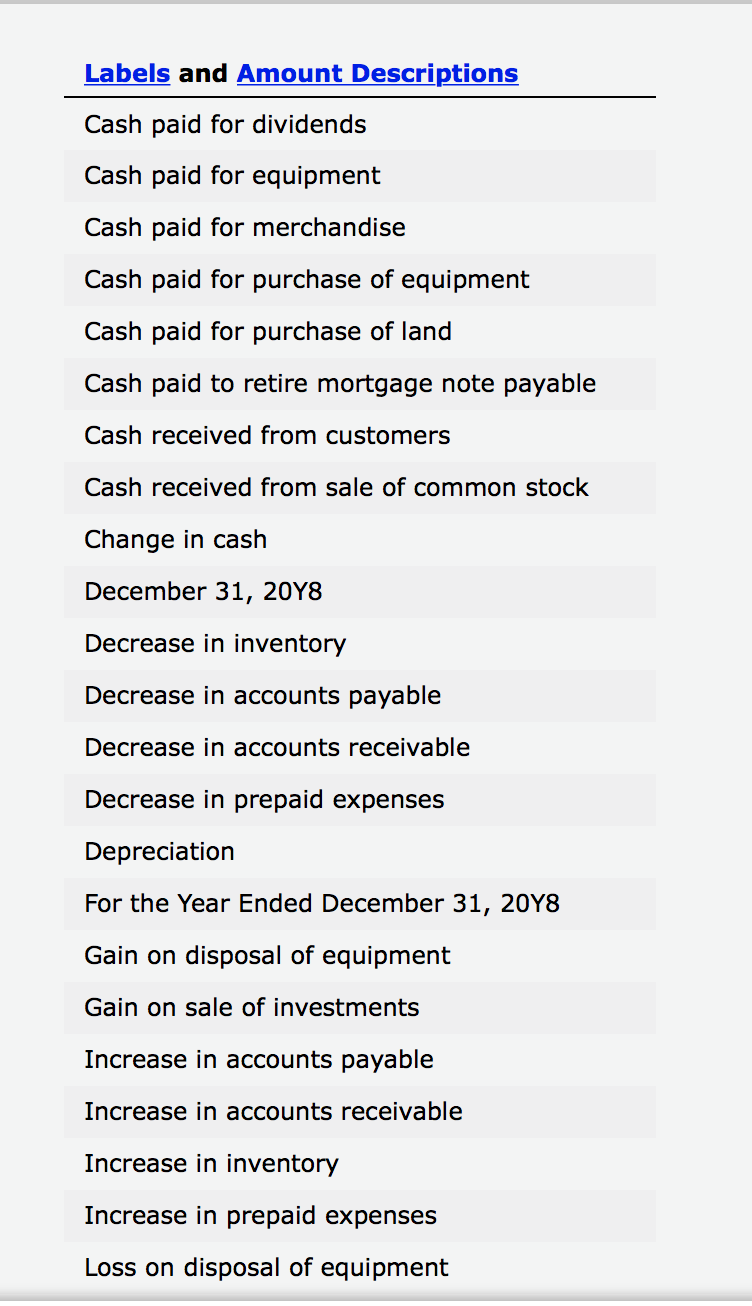Select the "Depreciation" description
The height and width of the screenshot is (1306, 752).
(160, 851)
